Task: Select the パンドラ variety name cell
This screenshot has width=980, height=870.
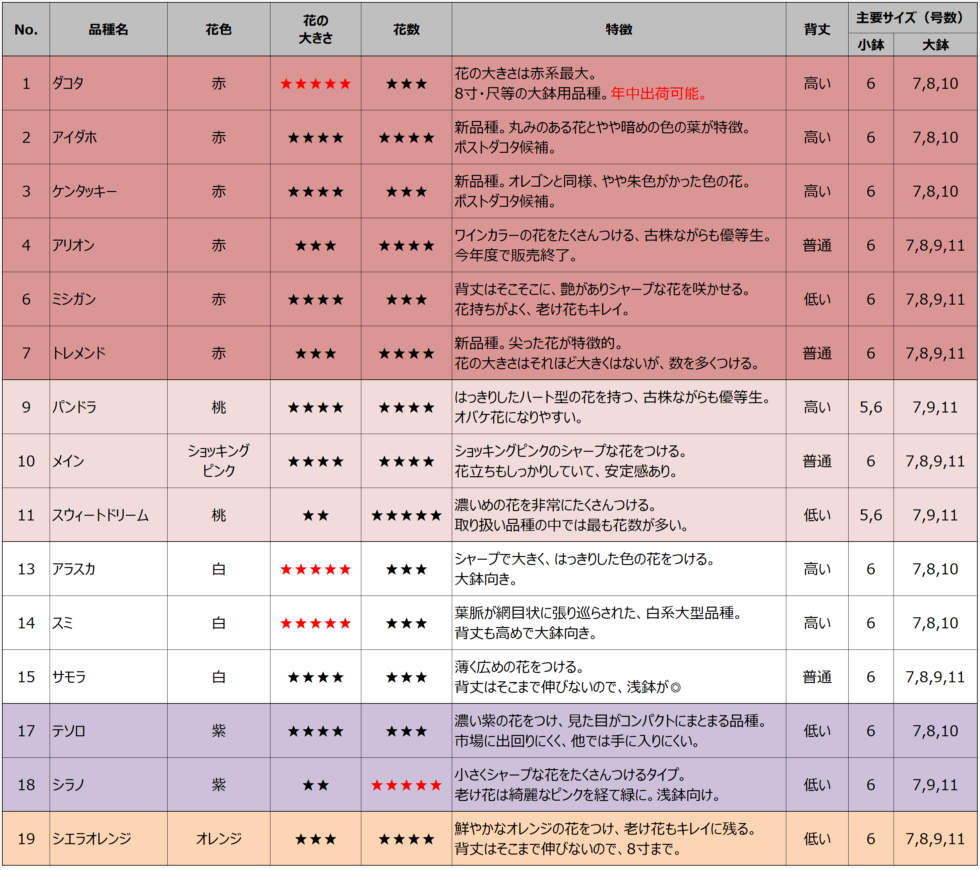Action: tap(76, 408)
